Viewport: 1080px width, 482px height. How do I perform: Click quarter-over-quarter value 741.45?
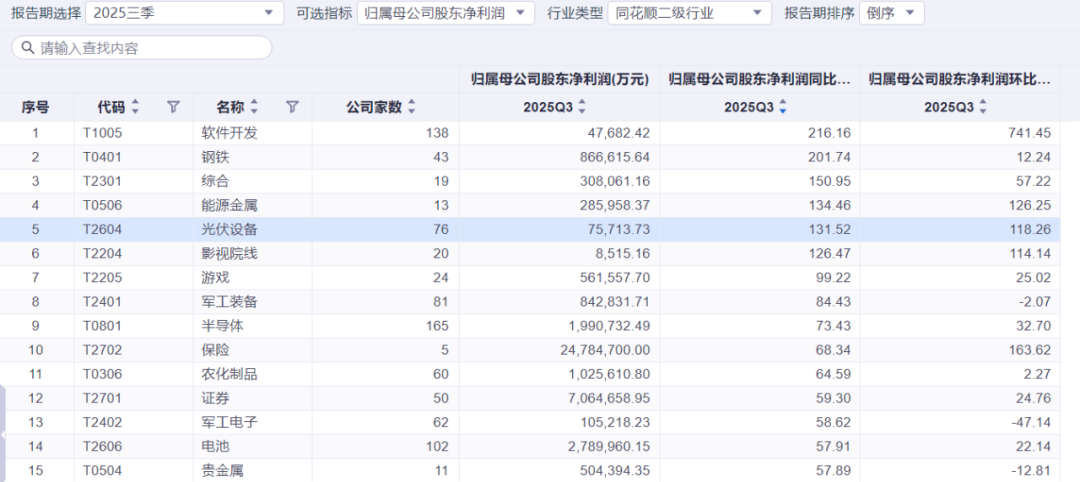click(1032, 133)
